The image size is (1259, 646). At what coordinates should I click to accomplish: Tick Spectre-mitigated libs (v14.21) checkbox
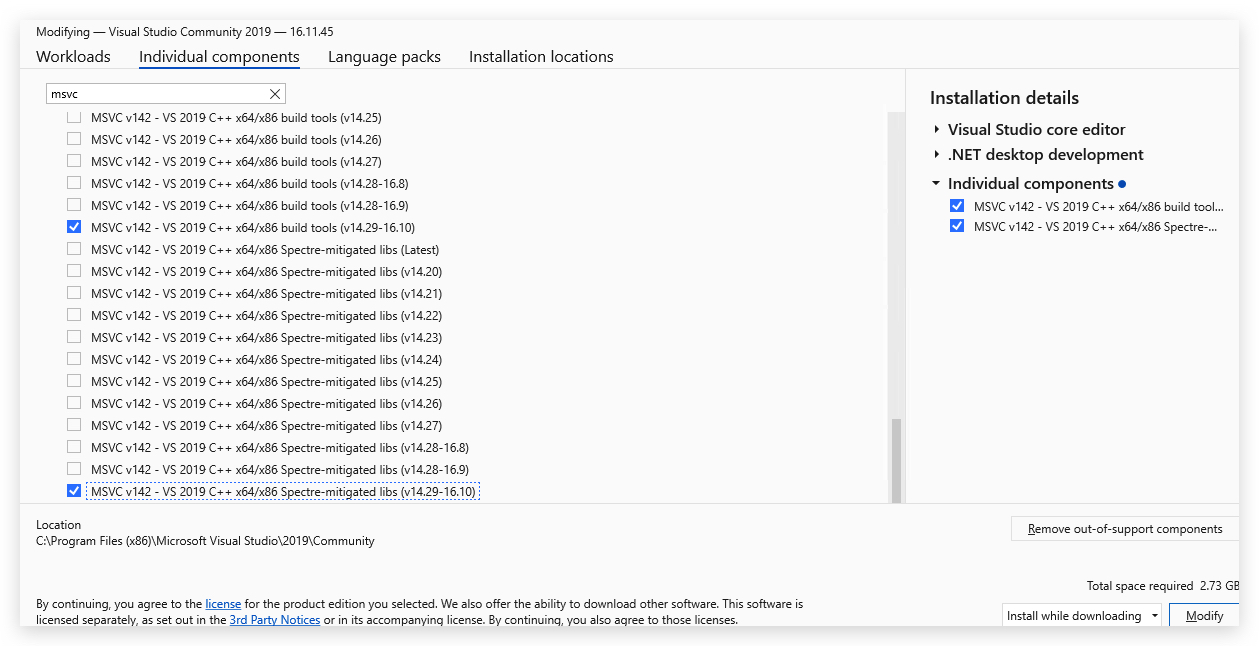[74, 294]
